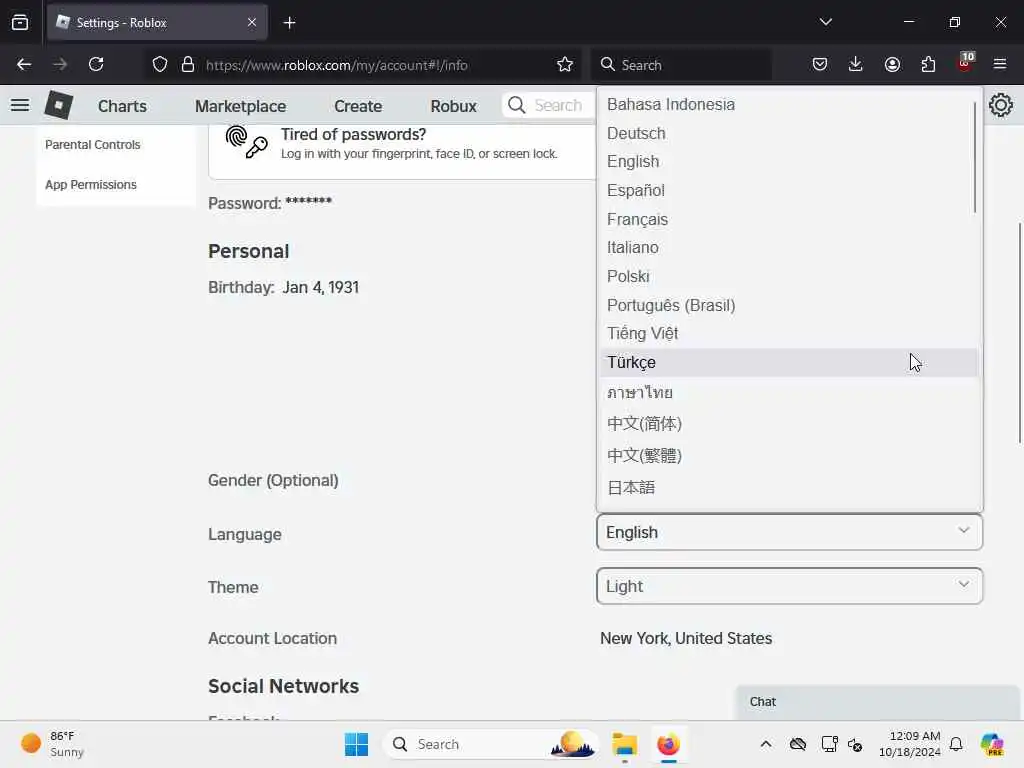
Task: Focus the Firefox search box
Action: click(x=682, y=65)
